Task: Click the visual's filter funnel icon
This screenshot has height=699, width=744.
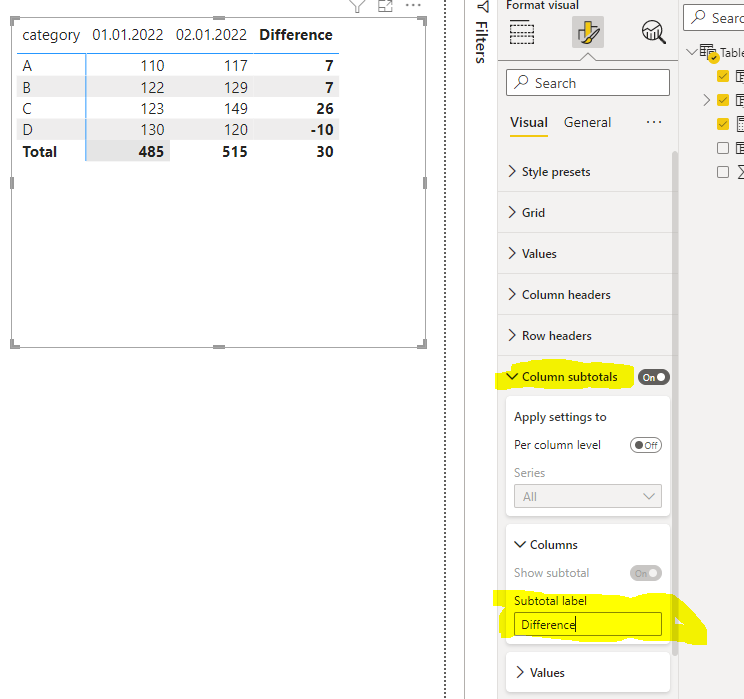Action: click(357, 6)
